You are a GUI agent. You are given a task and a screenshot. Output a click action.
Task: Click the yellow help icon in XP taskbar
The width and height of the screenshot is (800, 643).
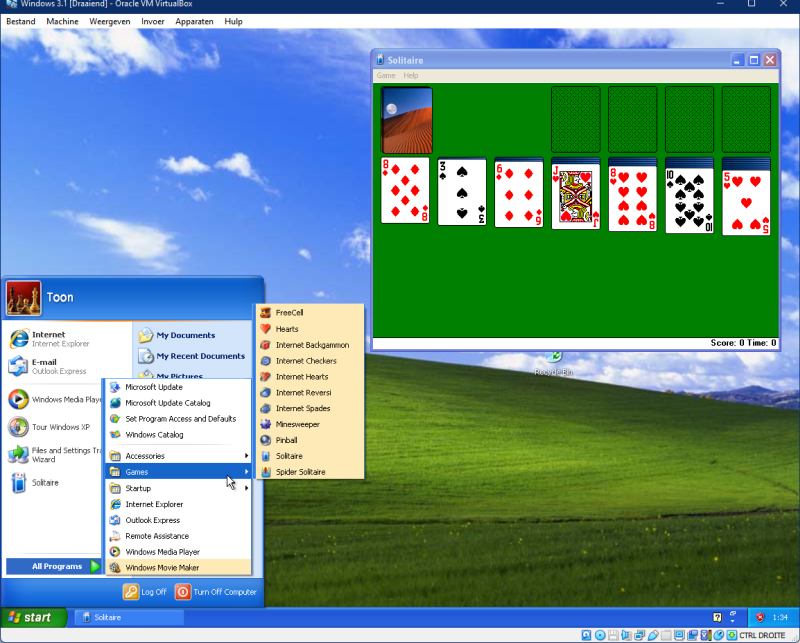tap(717, 617)
